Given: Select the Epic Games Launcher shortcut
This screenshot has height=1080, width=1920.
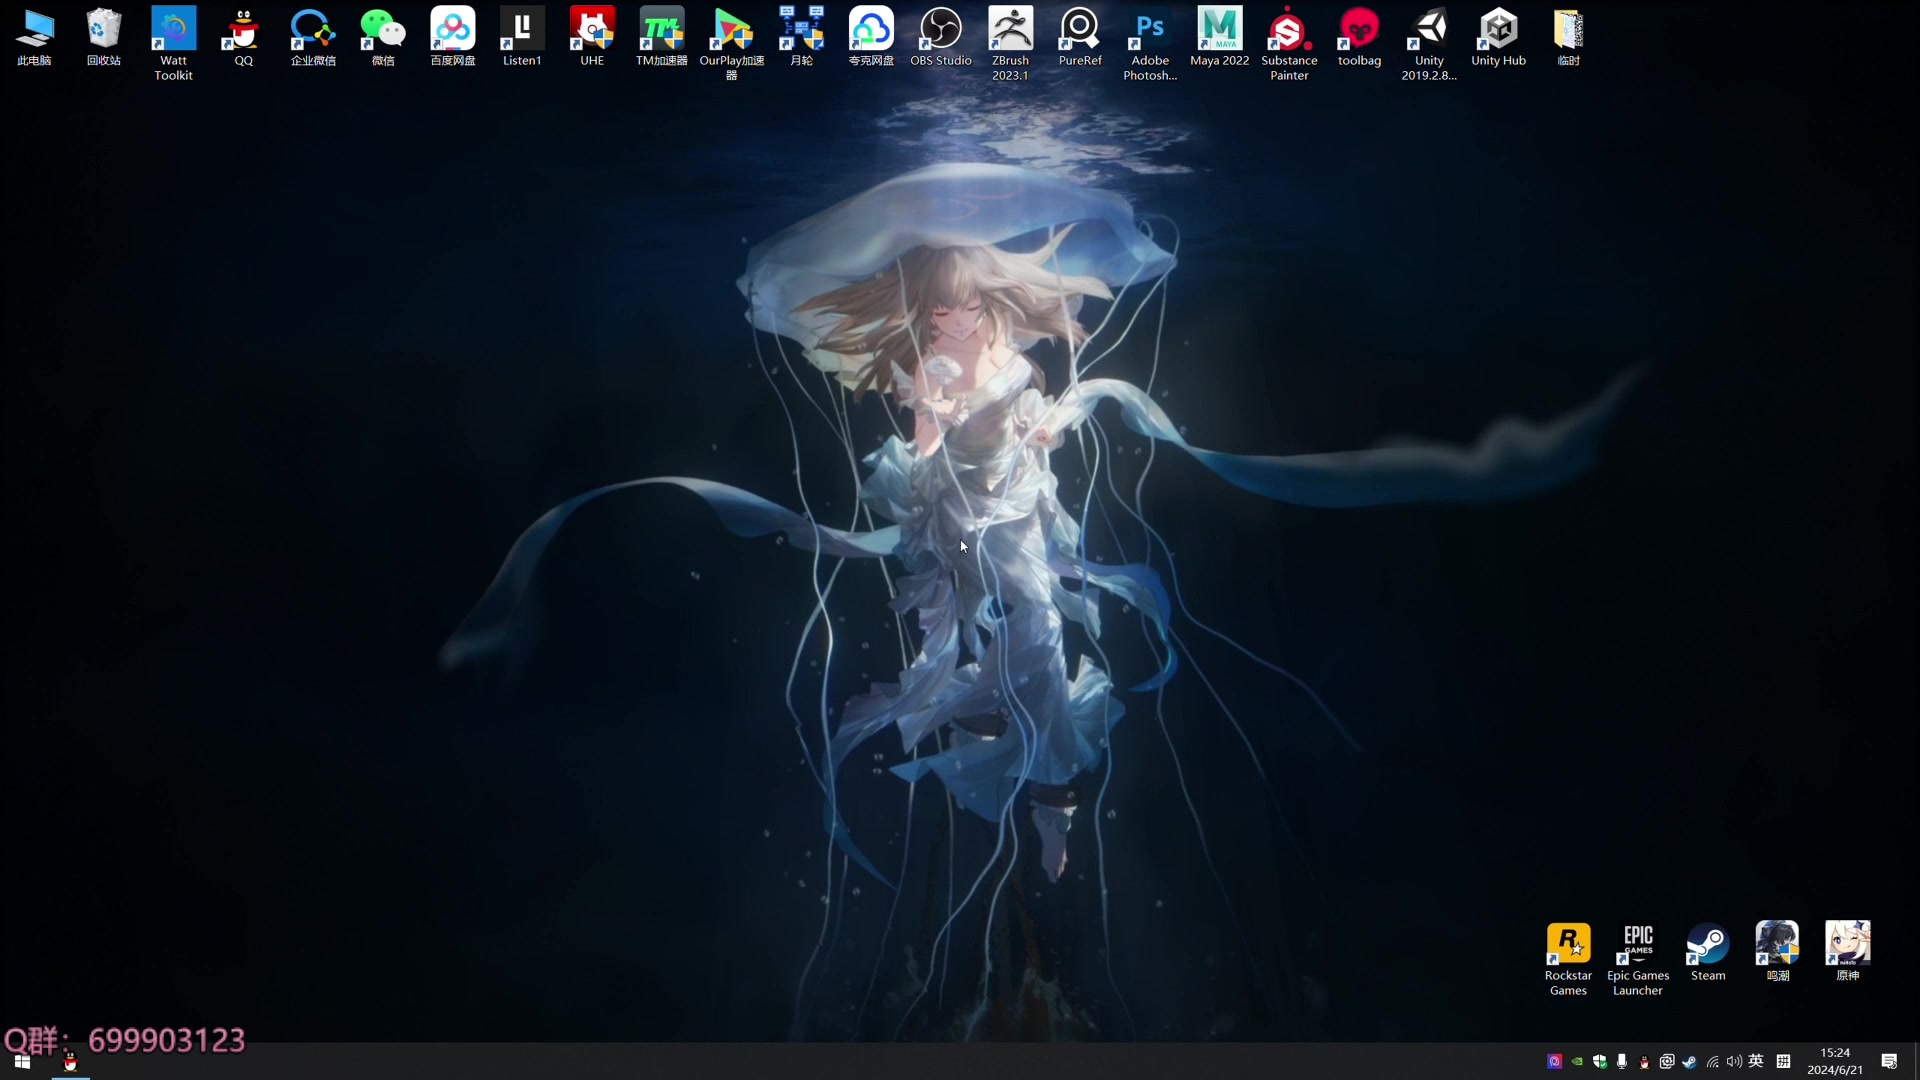Looking at the screenshot, I should 1638,960.
